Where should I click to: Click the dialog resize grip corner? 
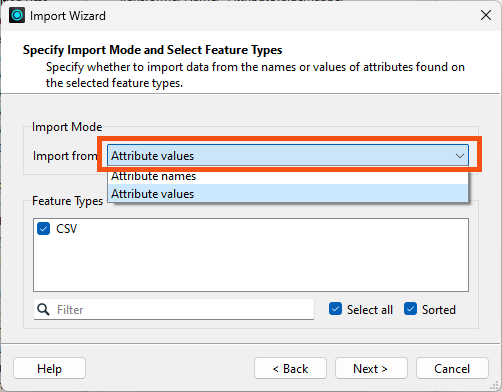[494, 385]
